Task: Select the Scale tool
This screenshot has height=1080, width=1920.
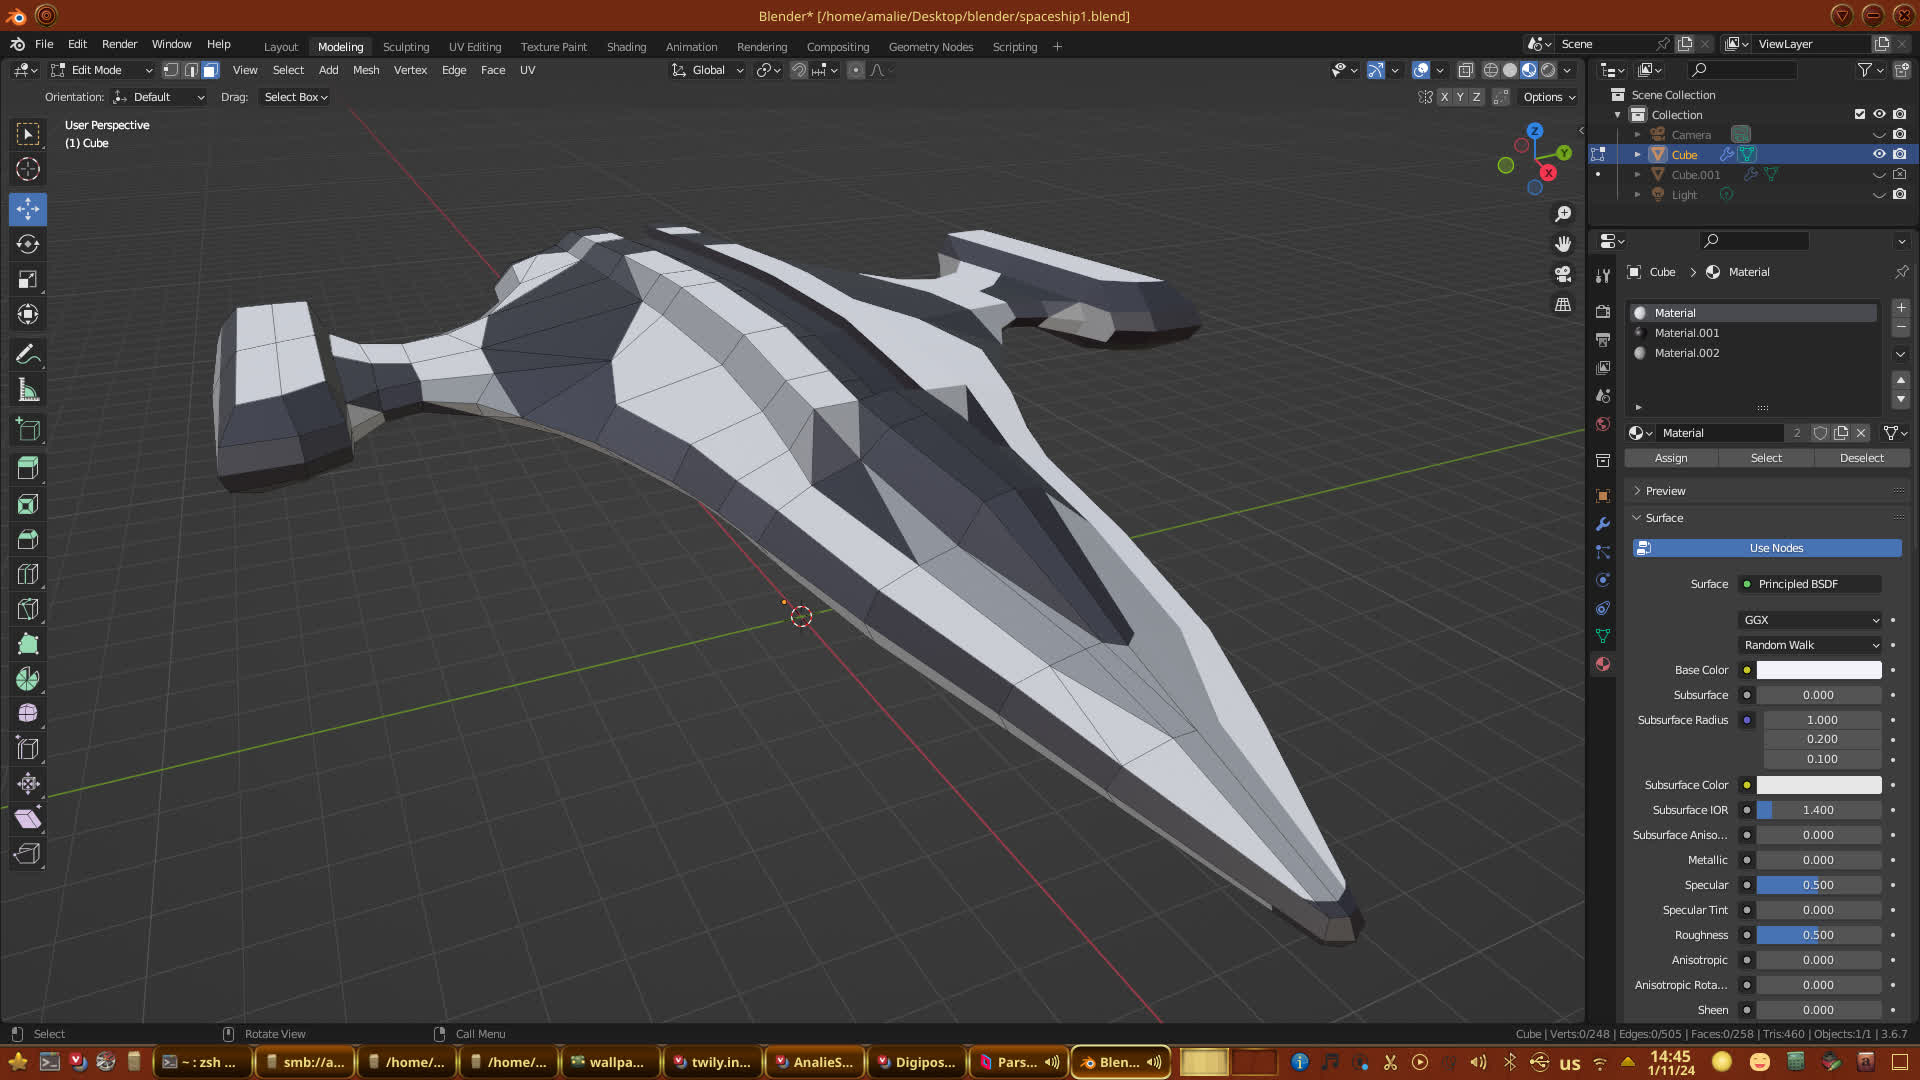Action: click(28, 280)
